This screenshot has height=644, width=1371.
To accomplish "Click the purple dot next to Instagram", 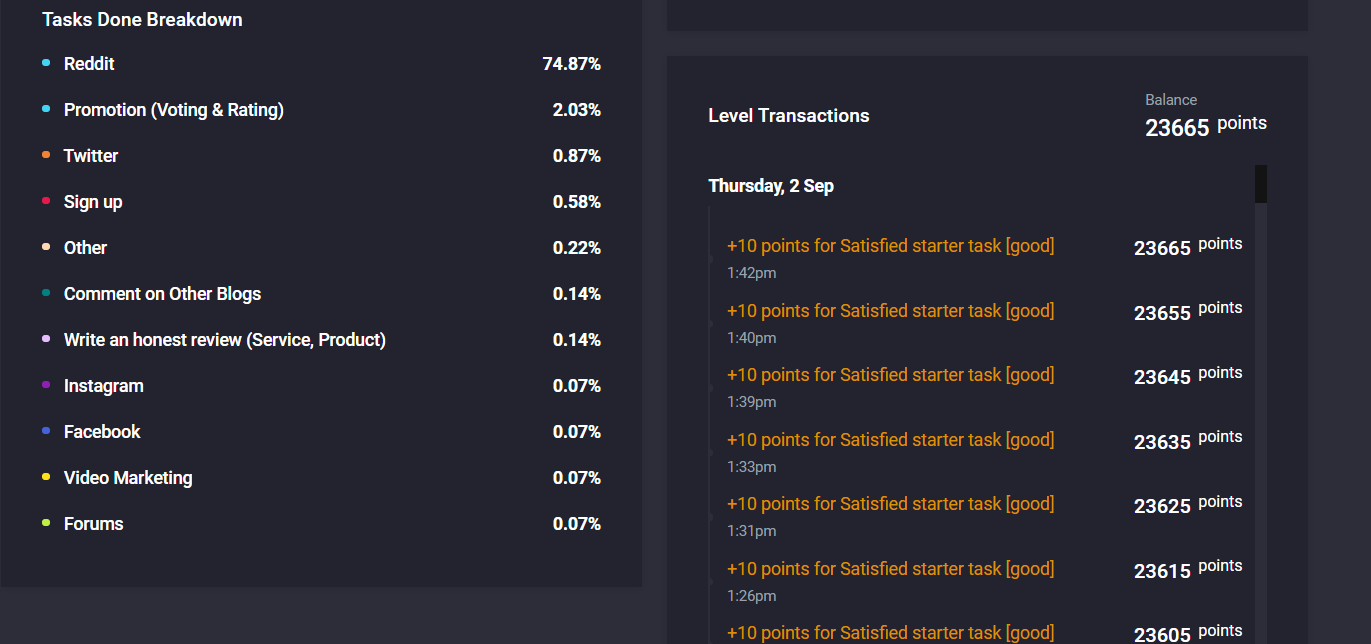I will pyautogui.click(x=46, y=385).
